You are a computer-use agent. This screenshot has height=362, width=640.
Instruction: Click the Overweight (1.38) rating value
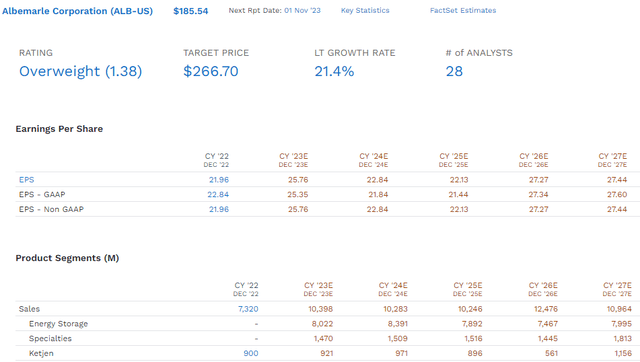80,71
